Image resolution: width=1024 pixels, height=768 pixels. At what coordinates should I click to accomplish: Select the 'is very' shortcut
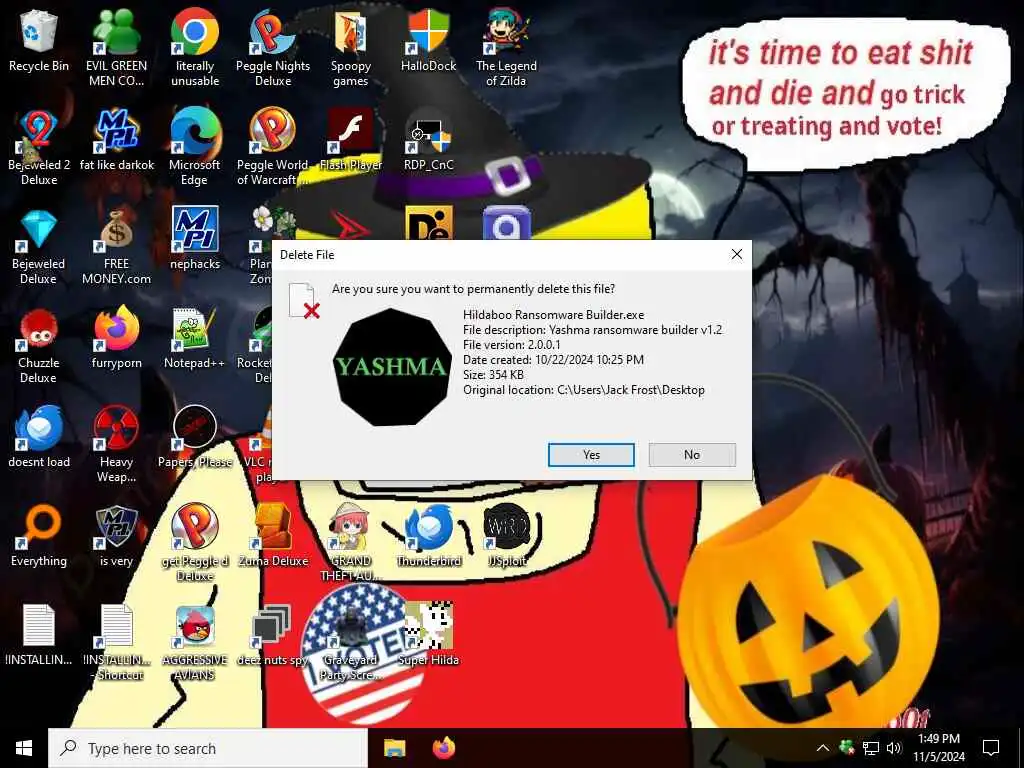116,537
